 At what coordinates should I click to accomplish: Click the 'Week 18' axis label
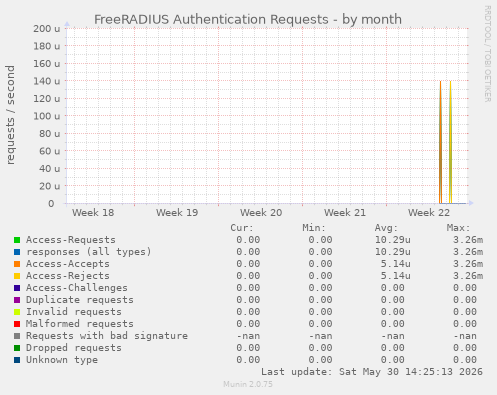pyautogui.click(x=93, y=213)
